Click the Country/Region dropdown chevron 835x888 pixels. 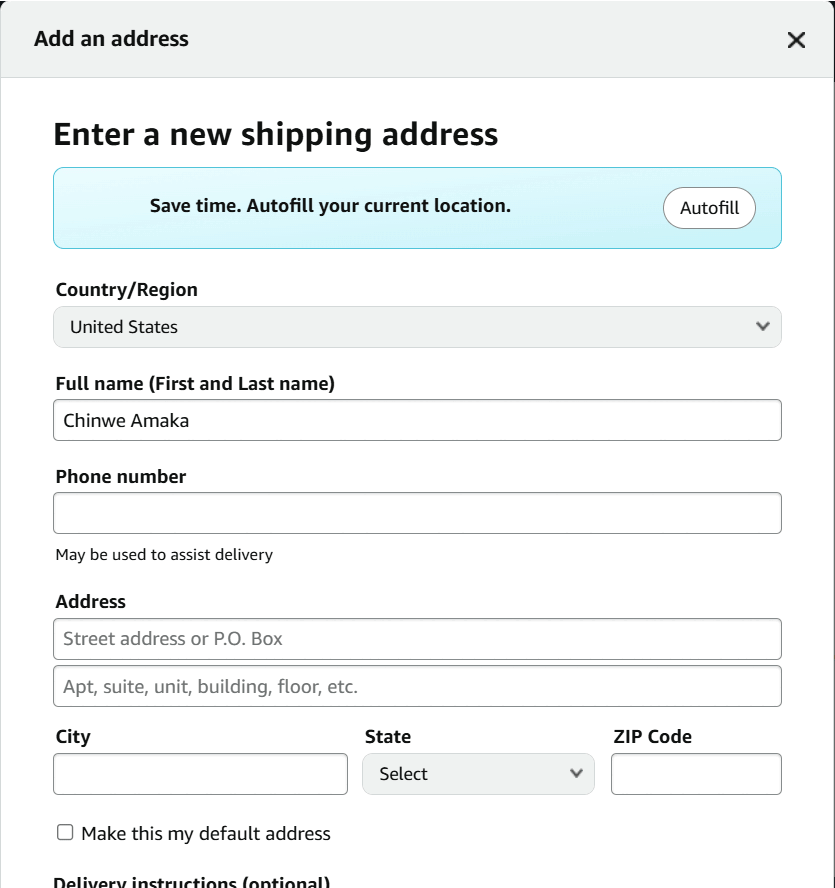tap(761, 327)
